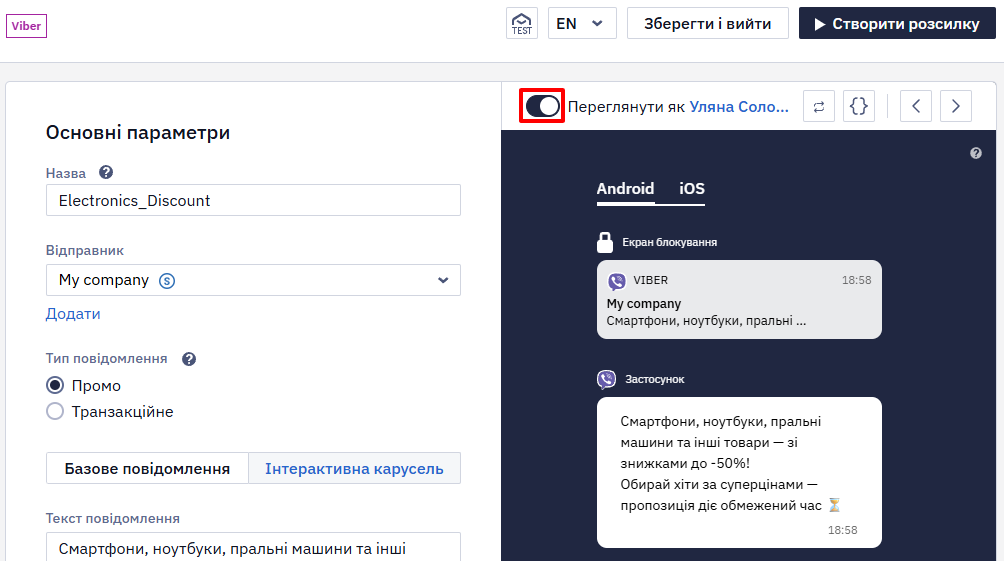Click the in-app message preview bubble
This screenshot has height=561, width=1004.
click(739, 473)
